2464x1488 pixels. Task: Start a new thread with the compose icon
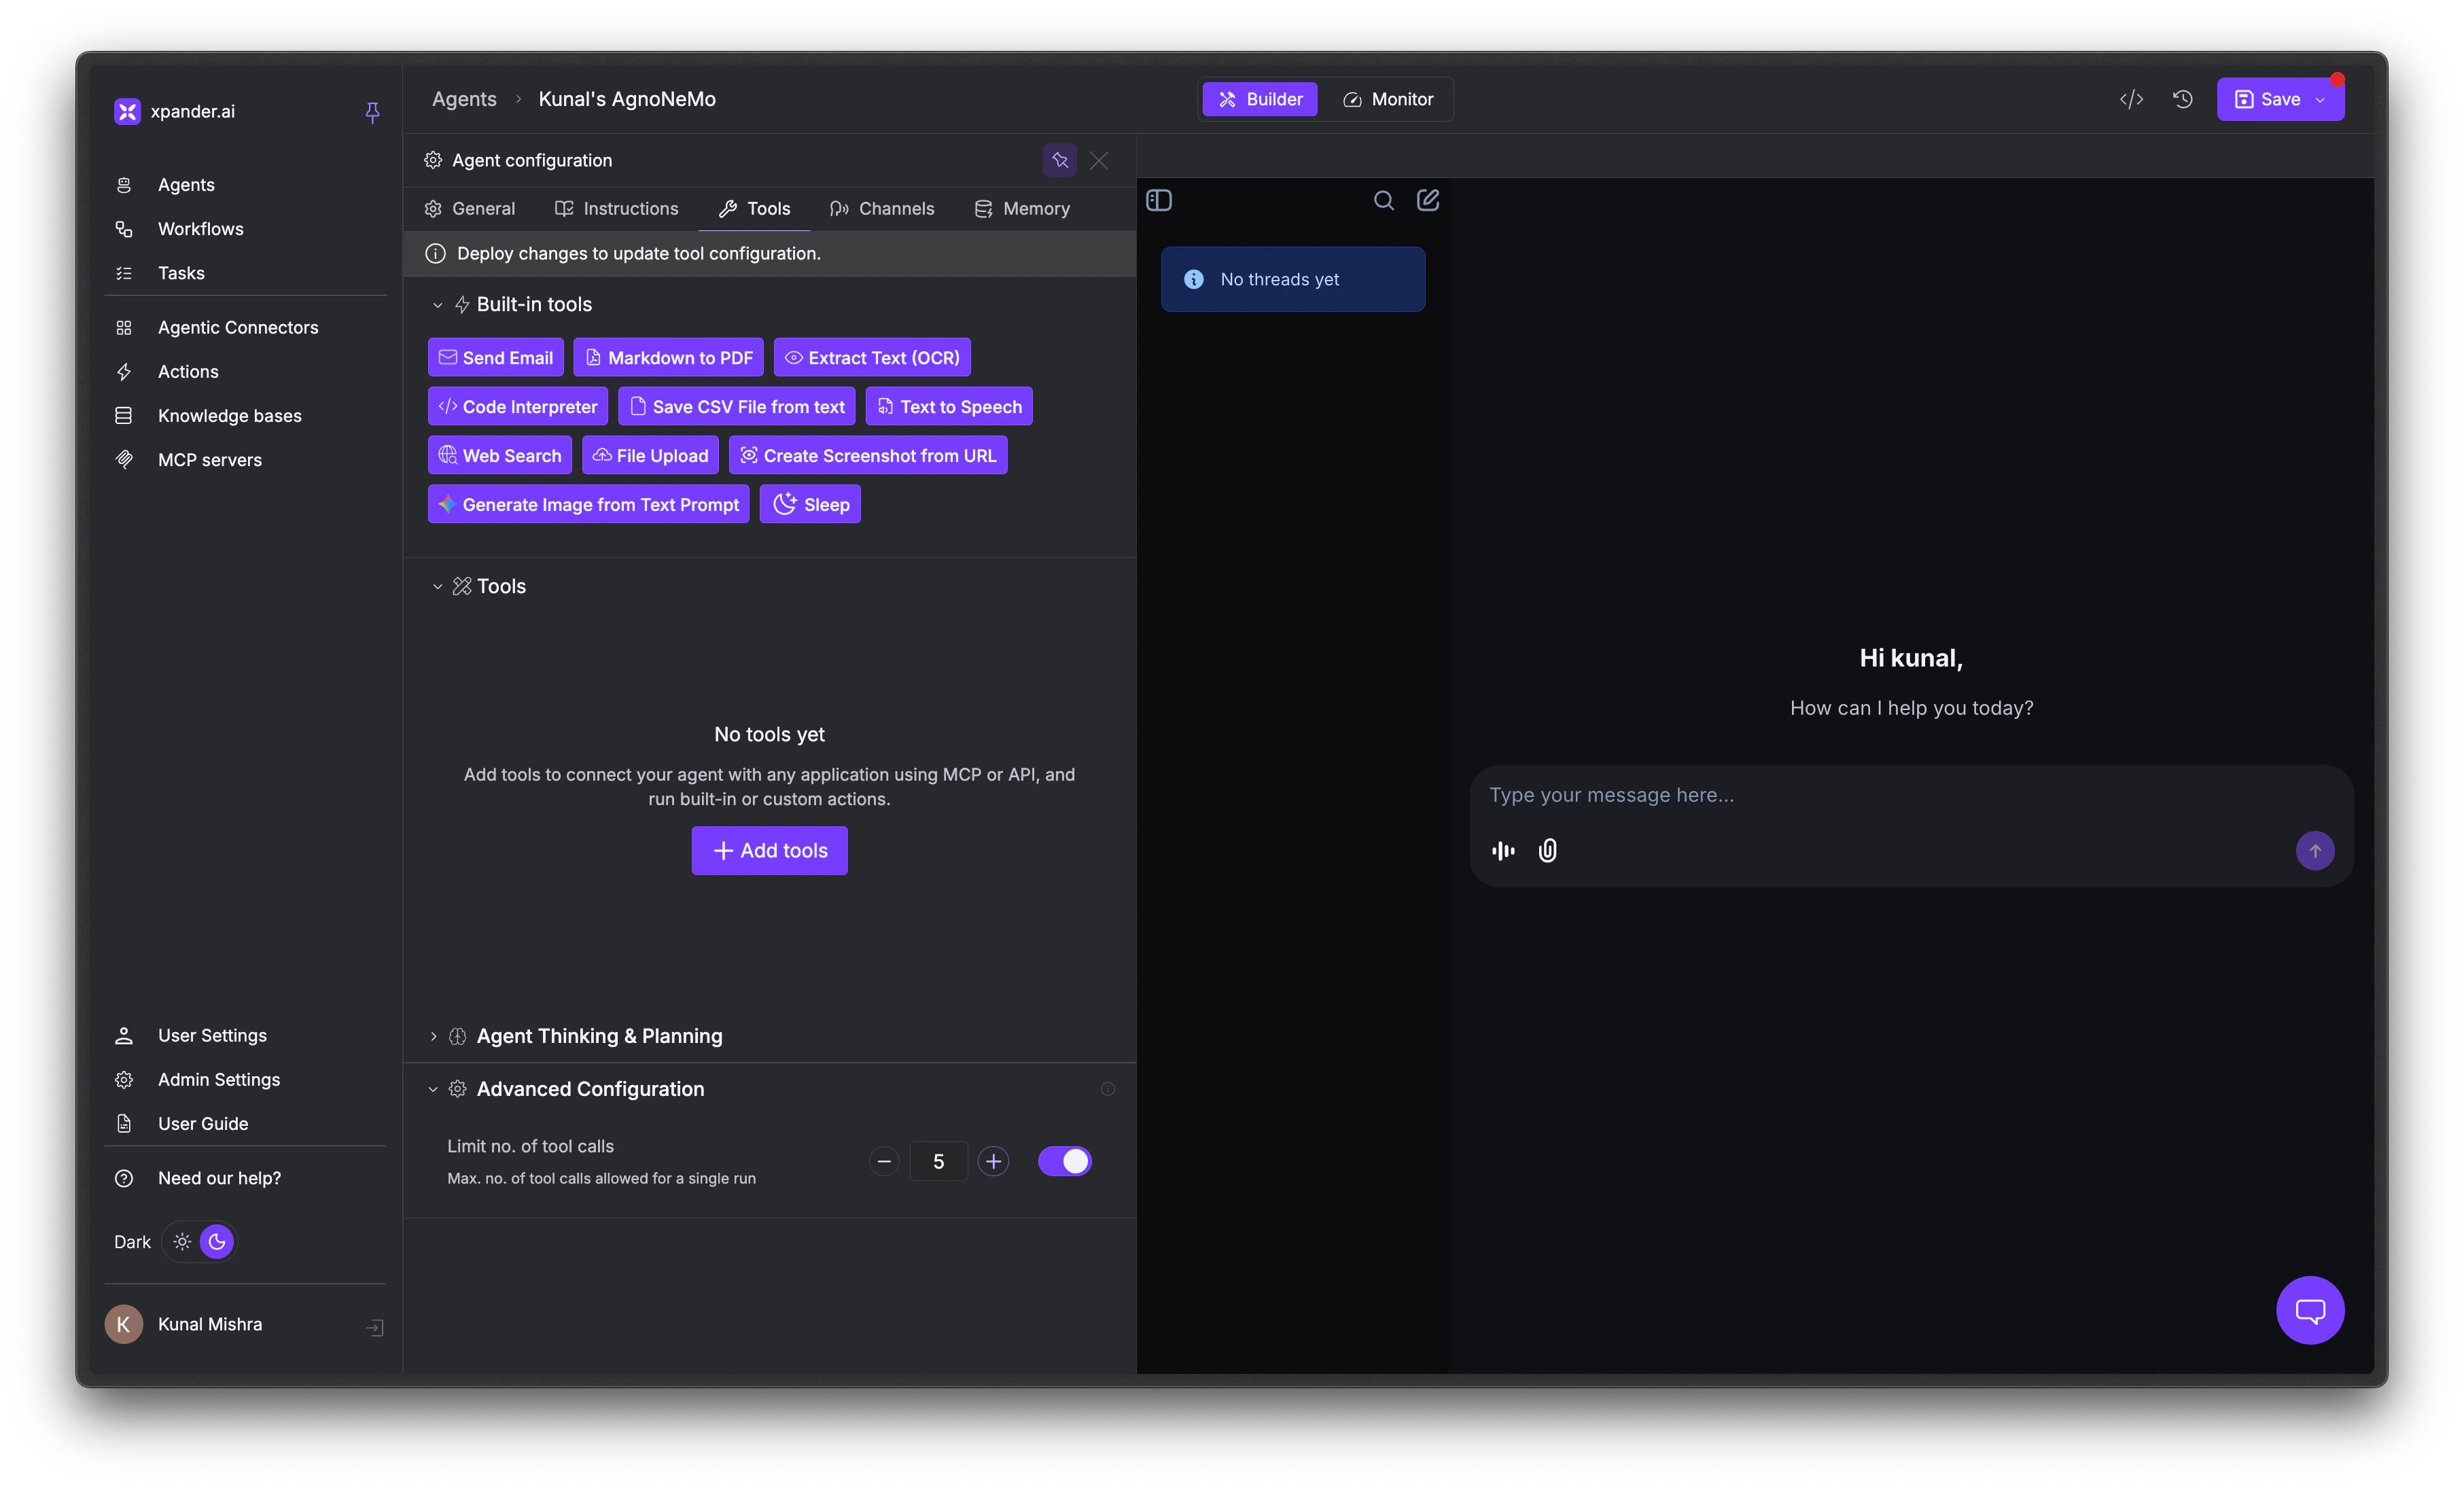1428,201
